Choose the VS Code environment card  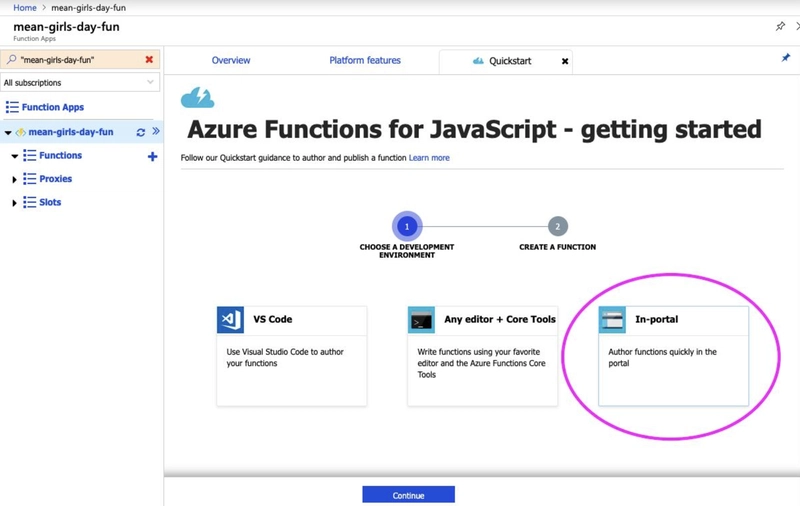[x=291, y=356]
